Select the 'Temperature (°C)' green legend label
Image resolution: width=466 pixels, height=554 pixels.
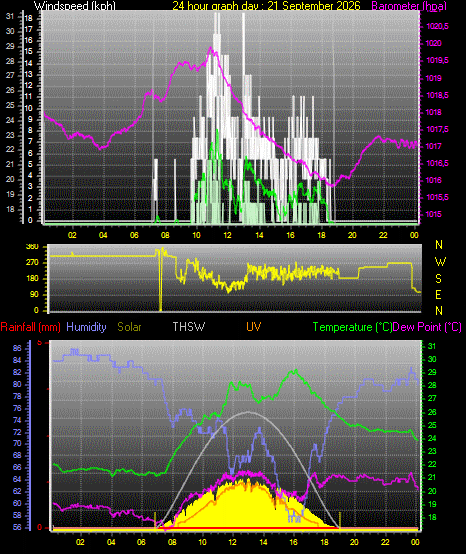point(353,327)
